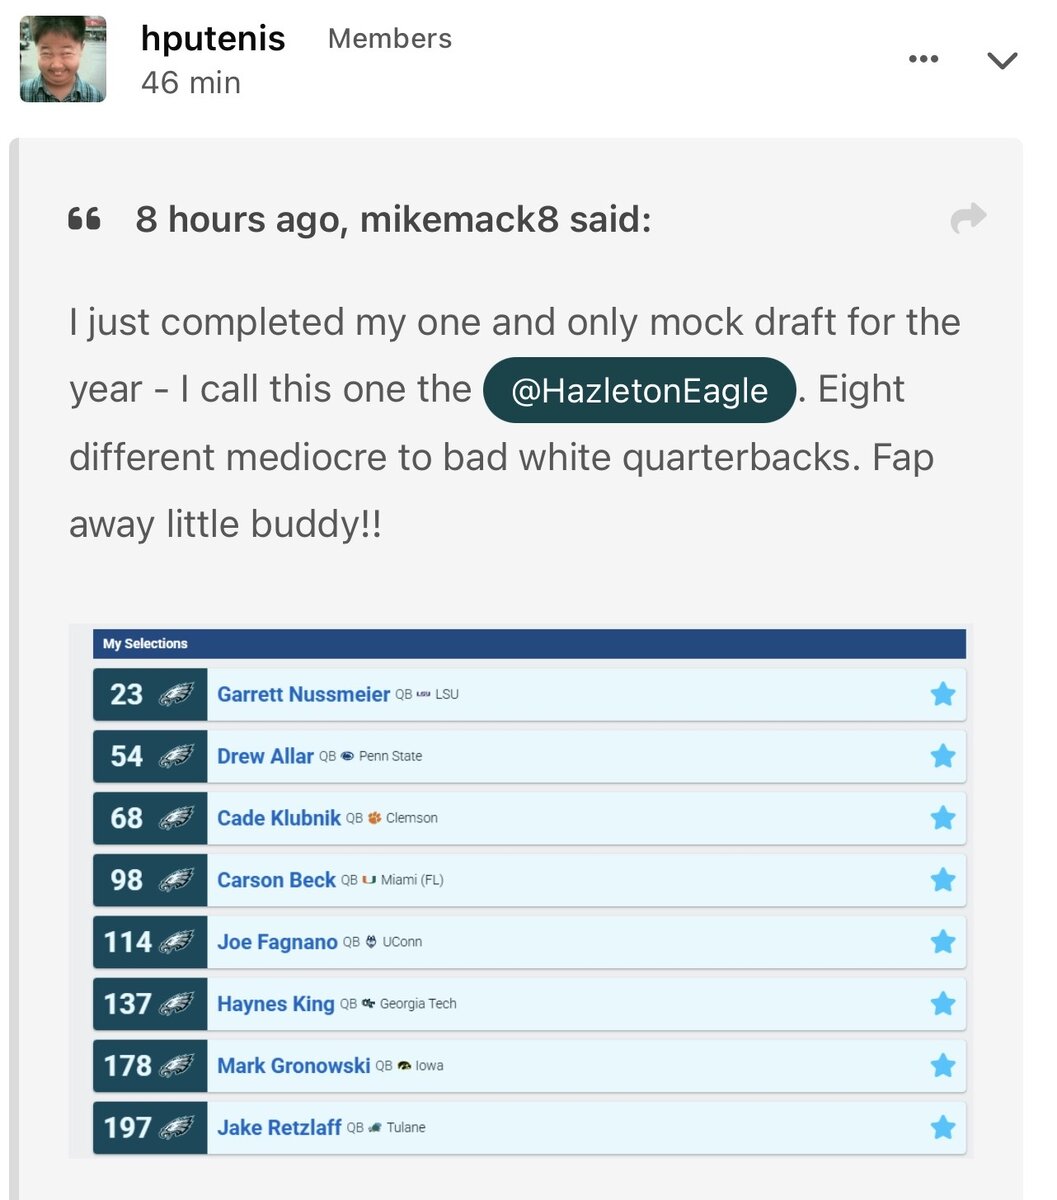Click hputenis profile avatar thumbnail

click(63, 58)
